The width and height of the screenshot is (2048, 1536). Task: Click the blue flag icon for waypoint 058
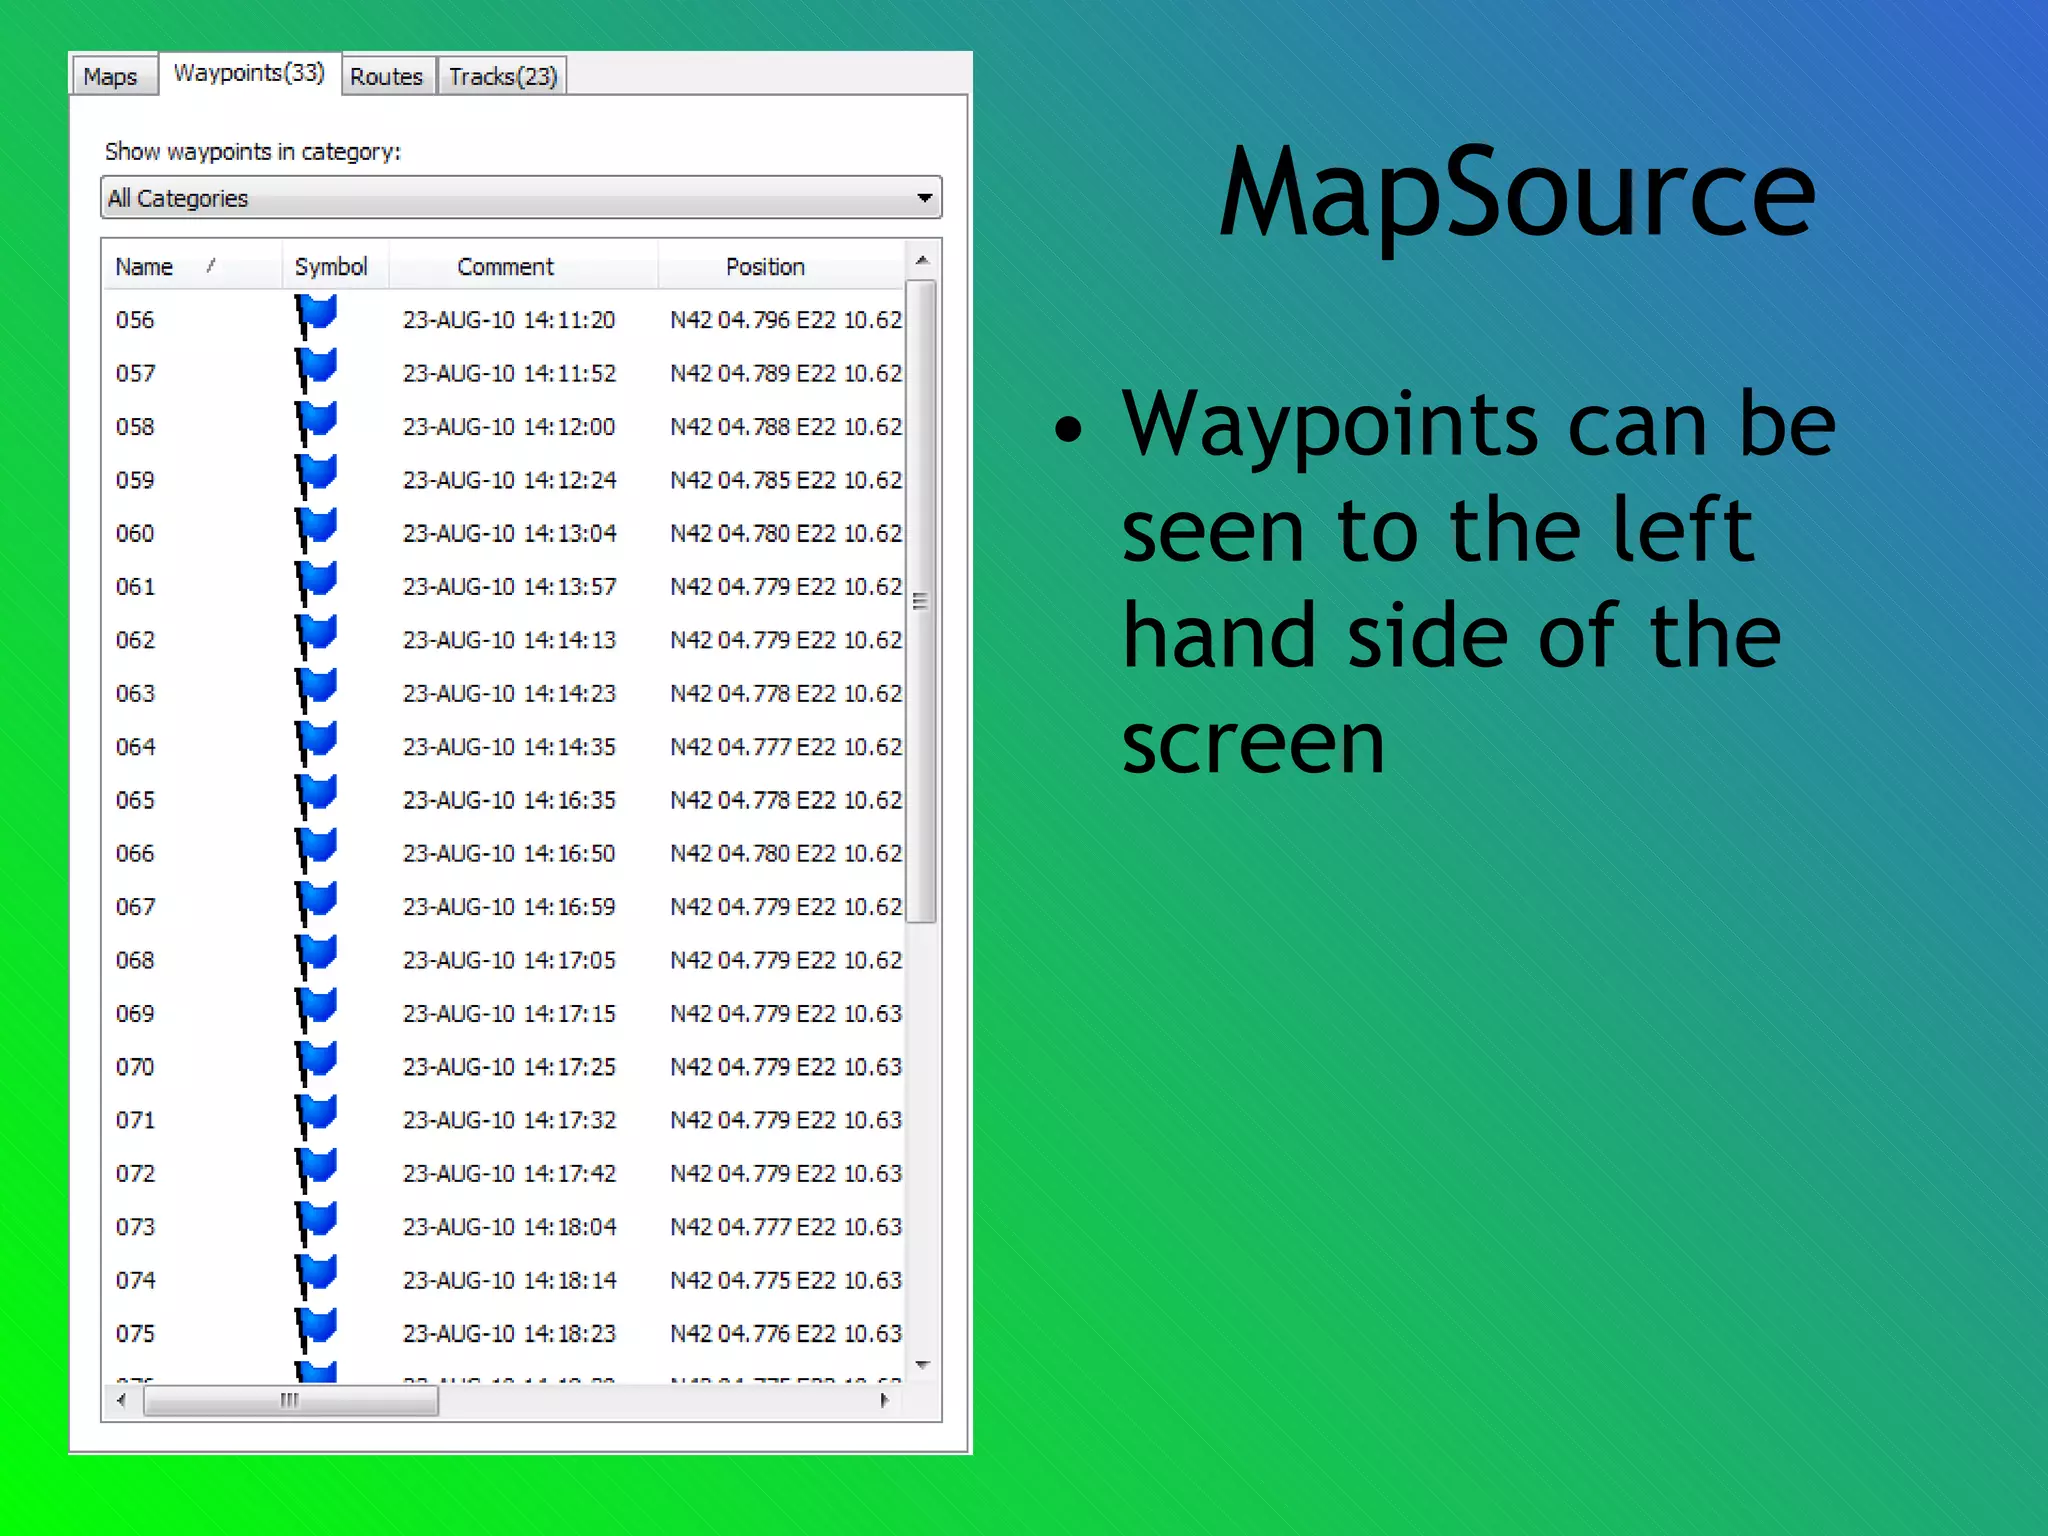point(315,424)
